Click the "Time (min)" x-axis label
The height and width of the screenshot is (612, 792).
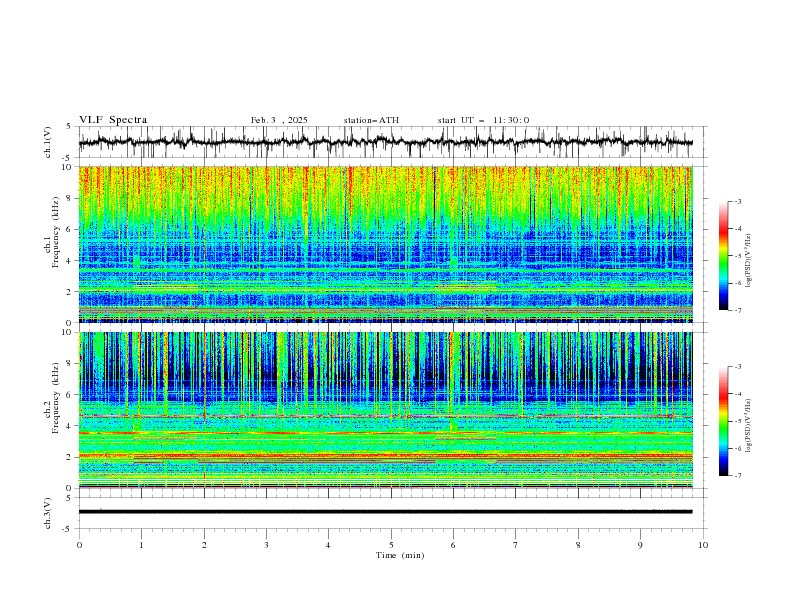pos(400,555)
